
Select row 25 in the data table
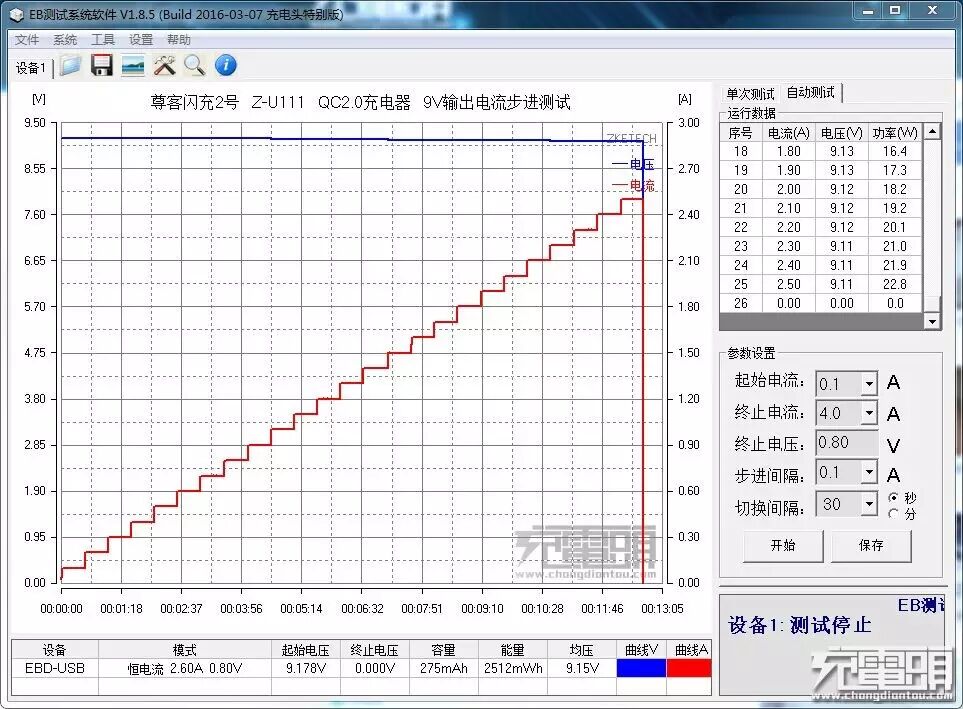821,284
